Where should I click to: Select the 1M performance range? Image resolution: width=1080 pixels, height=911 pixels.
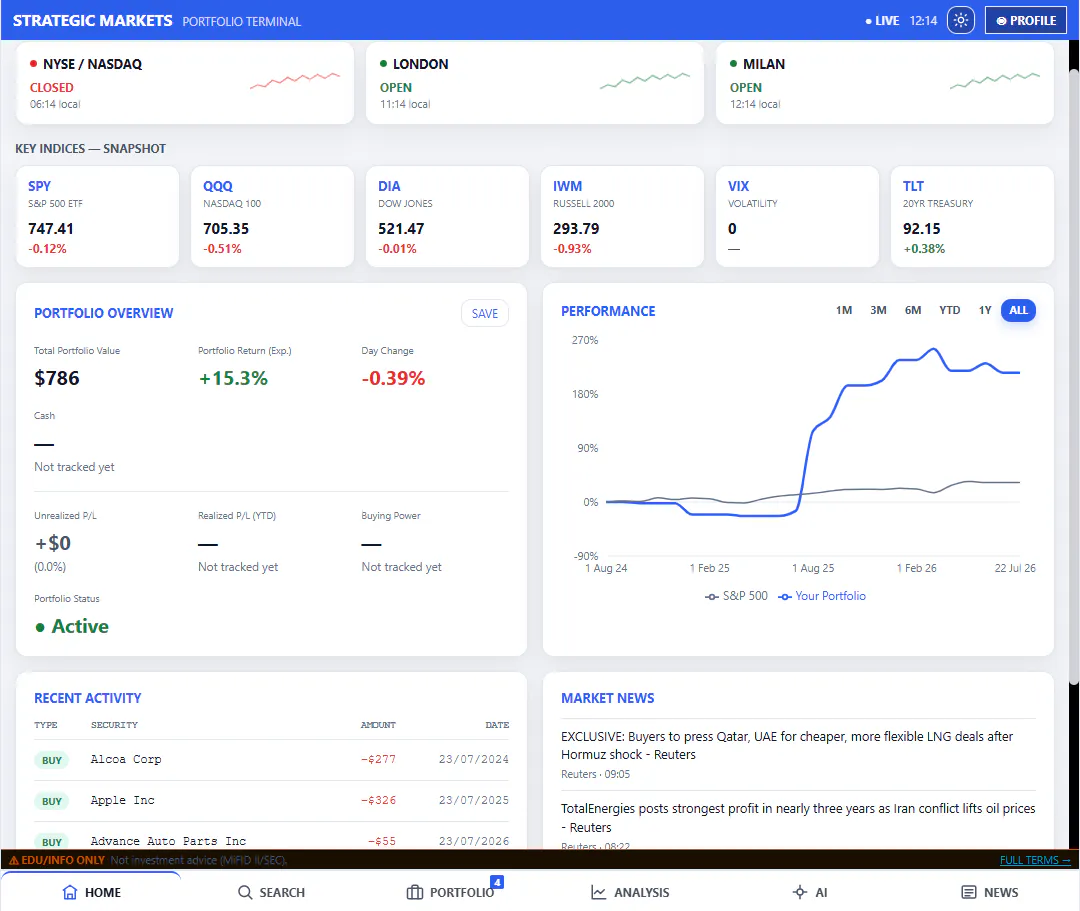(844, 311)
